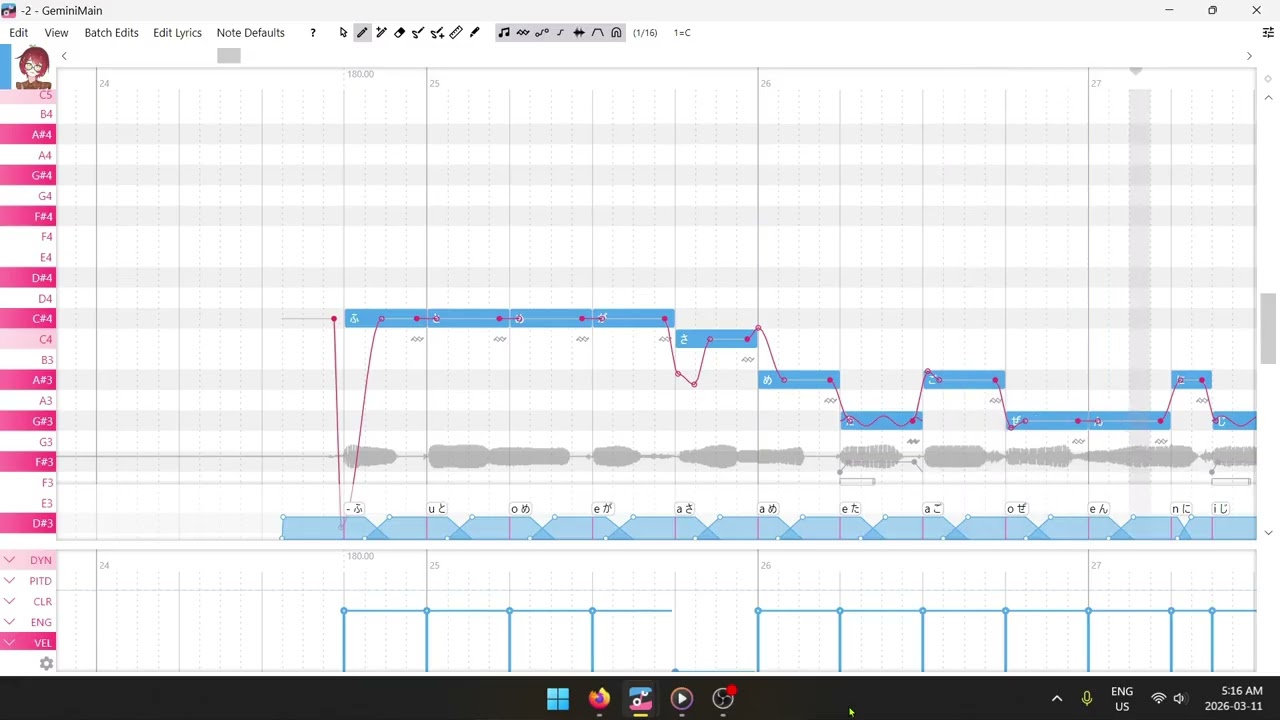Select the Pen Plus tool with sparkle

click(x=381, y=33)
